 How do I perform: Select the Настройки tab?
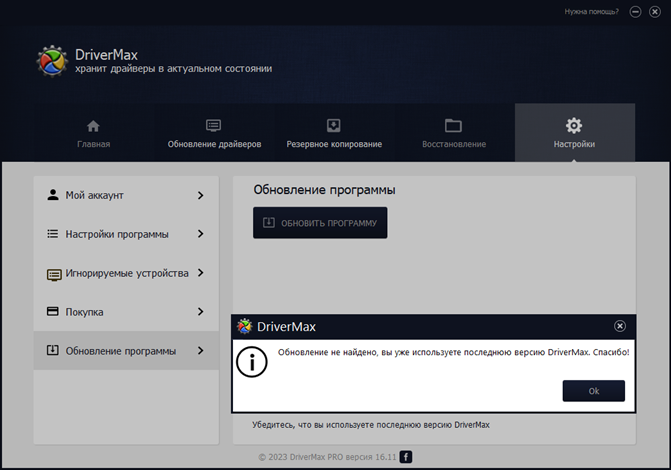tap(575, 133)
